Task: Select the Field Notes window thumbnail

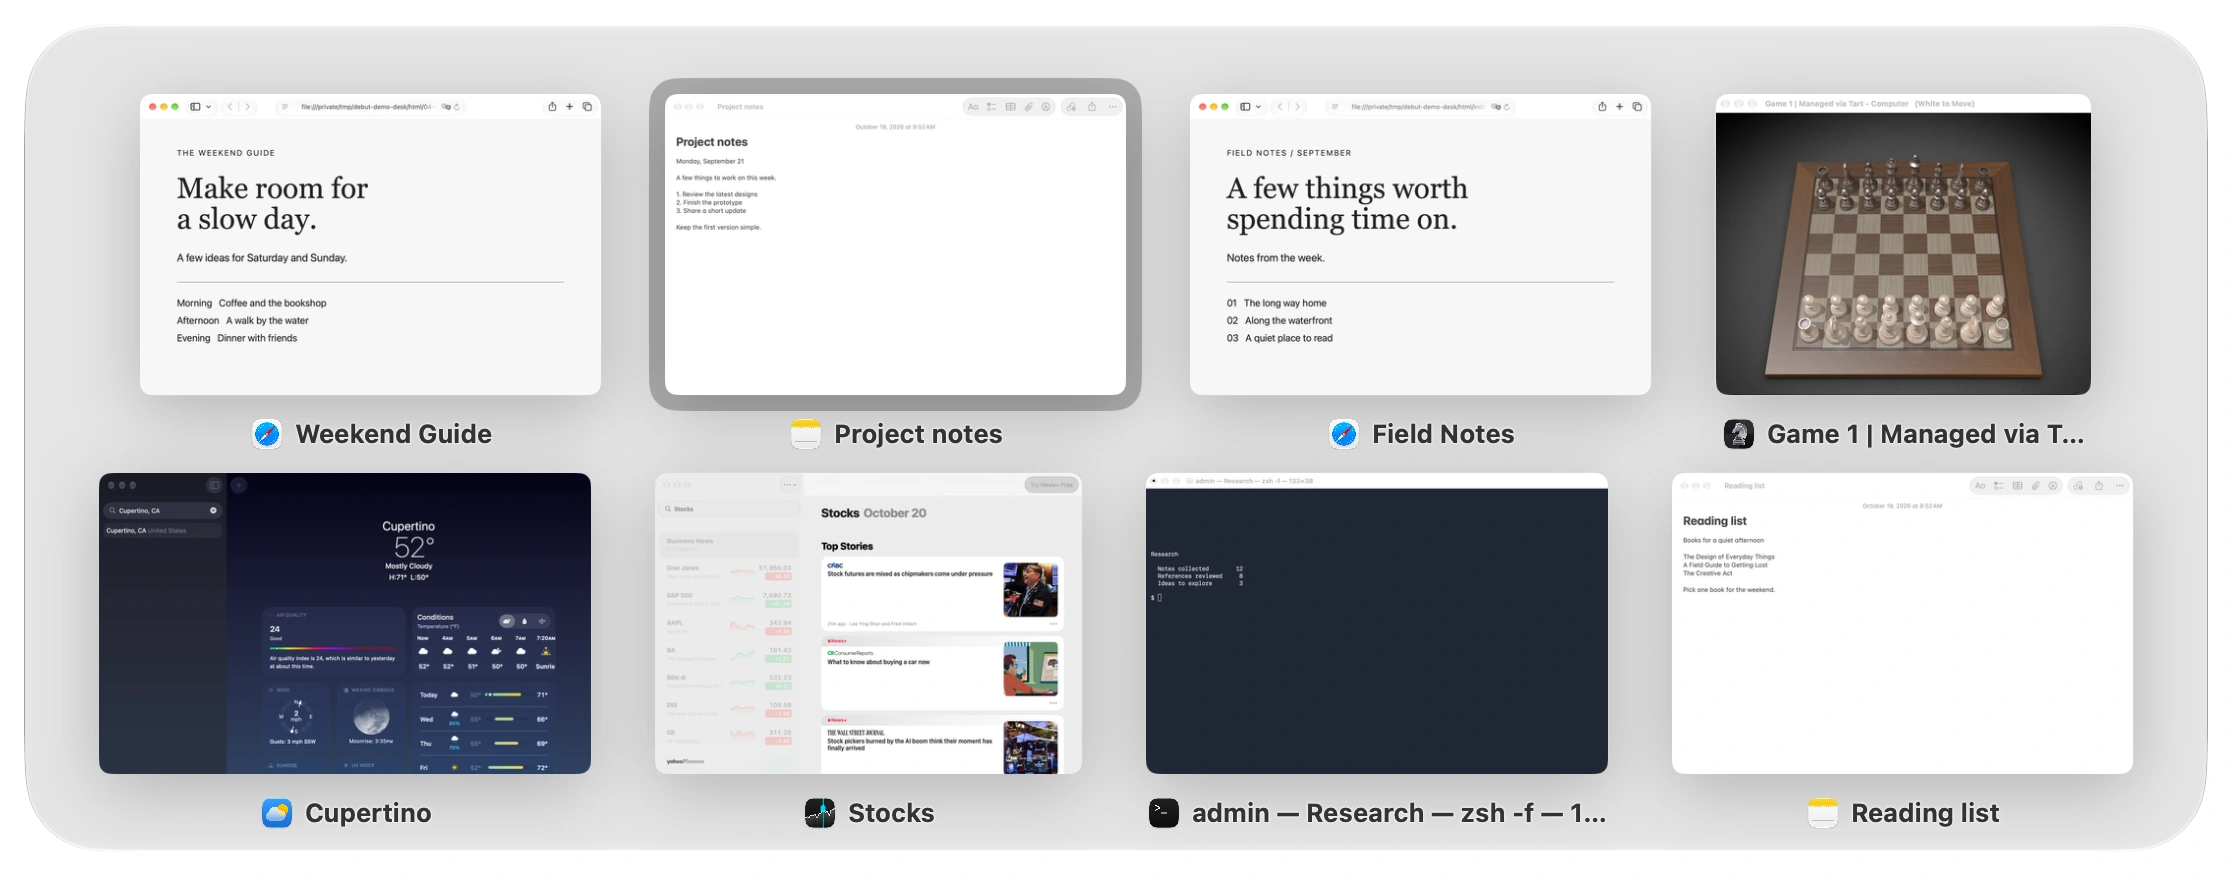Action: (x=1420, y=244)
